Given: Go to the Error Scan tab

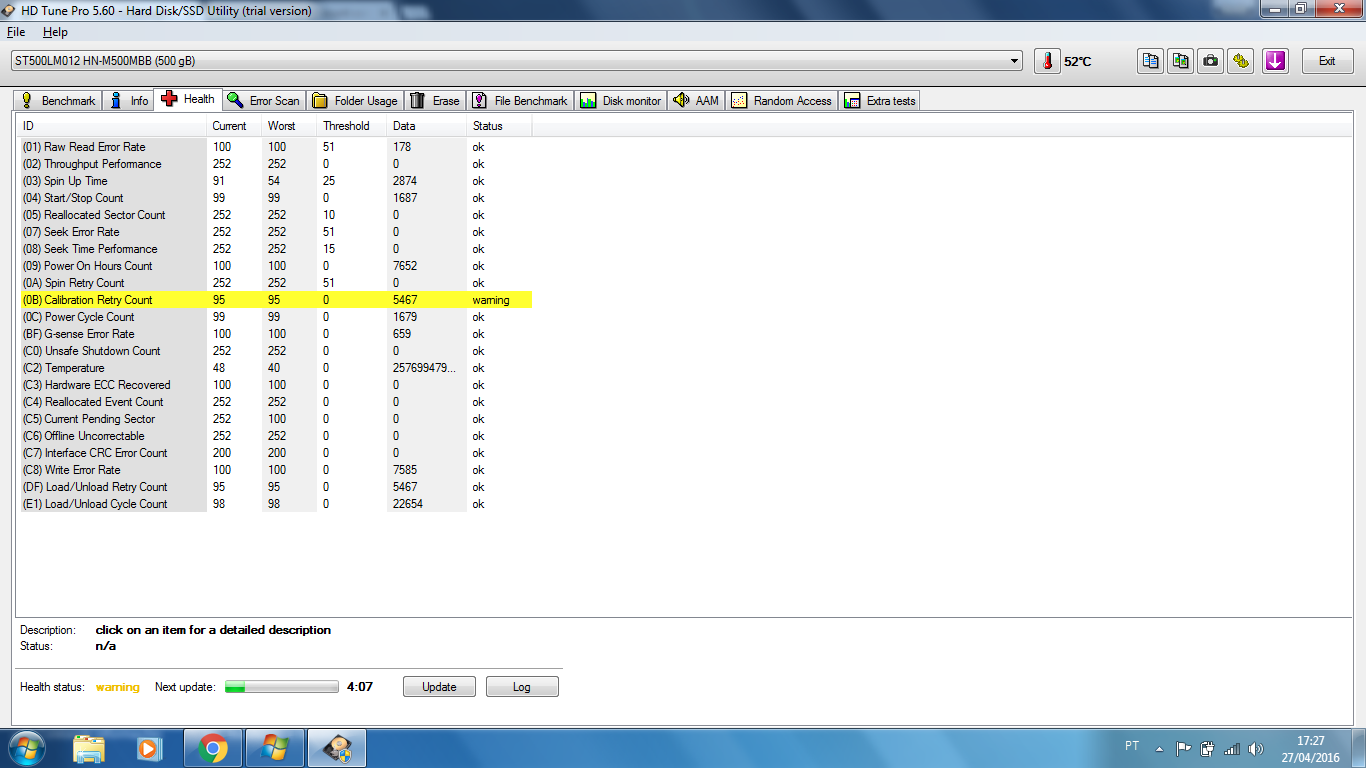Looking at the screenshot, I should [x=263, y=100].
